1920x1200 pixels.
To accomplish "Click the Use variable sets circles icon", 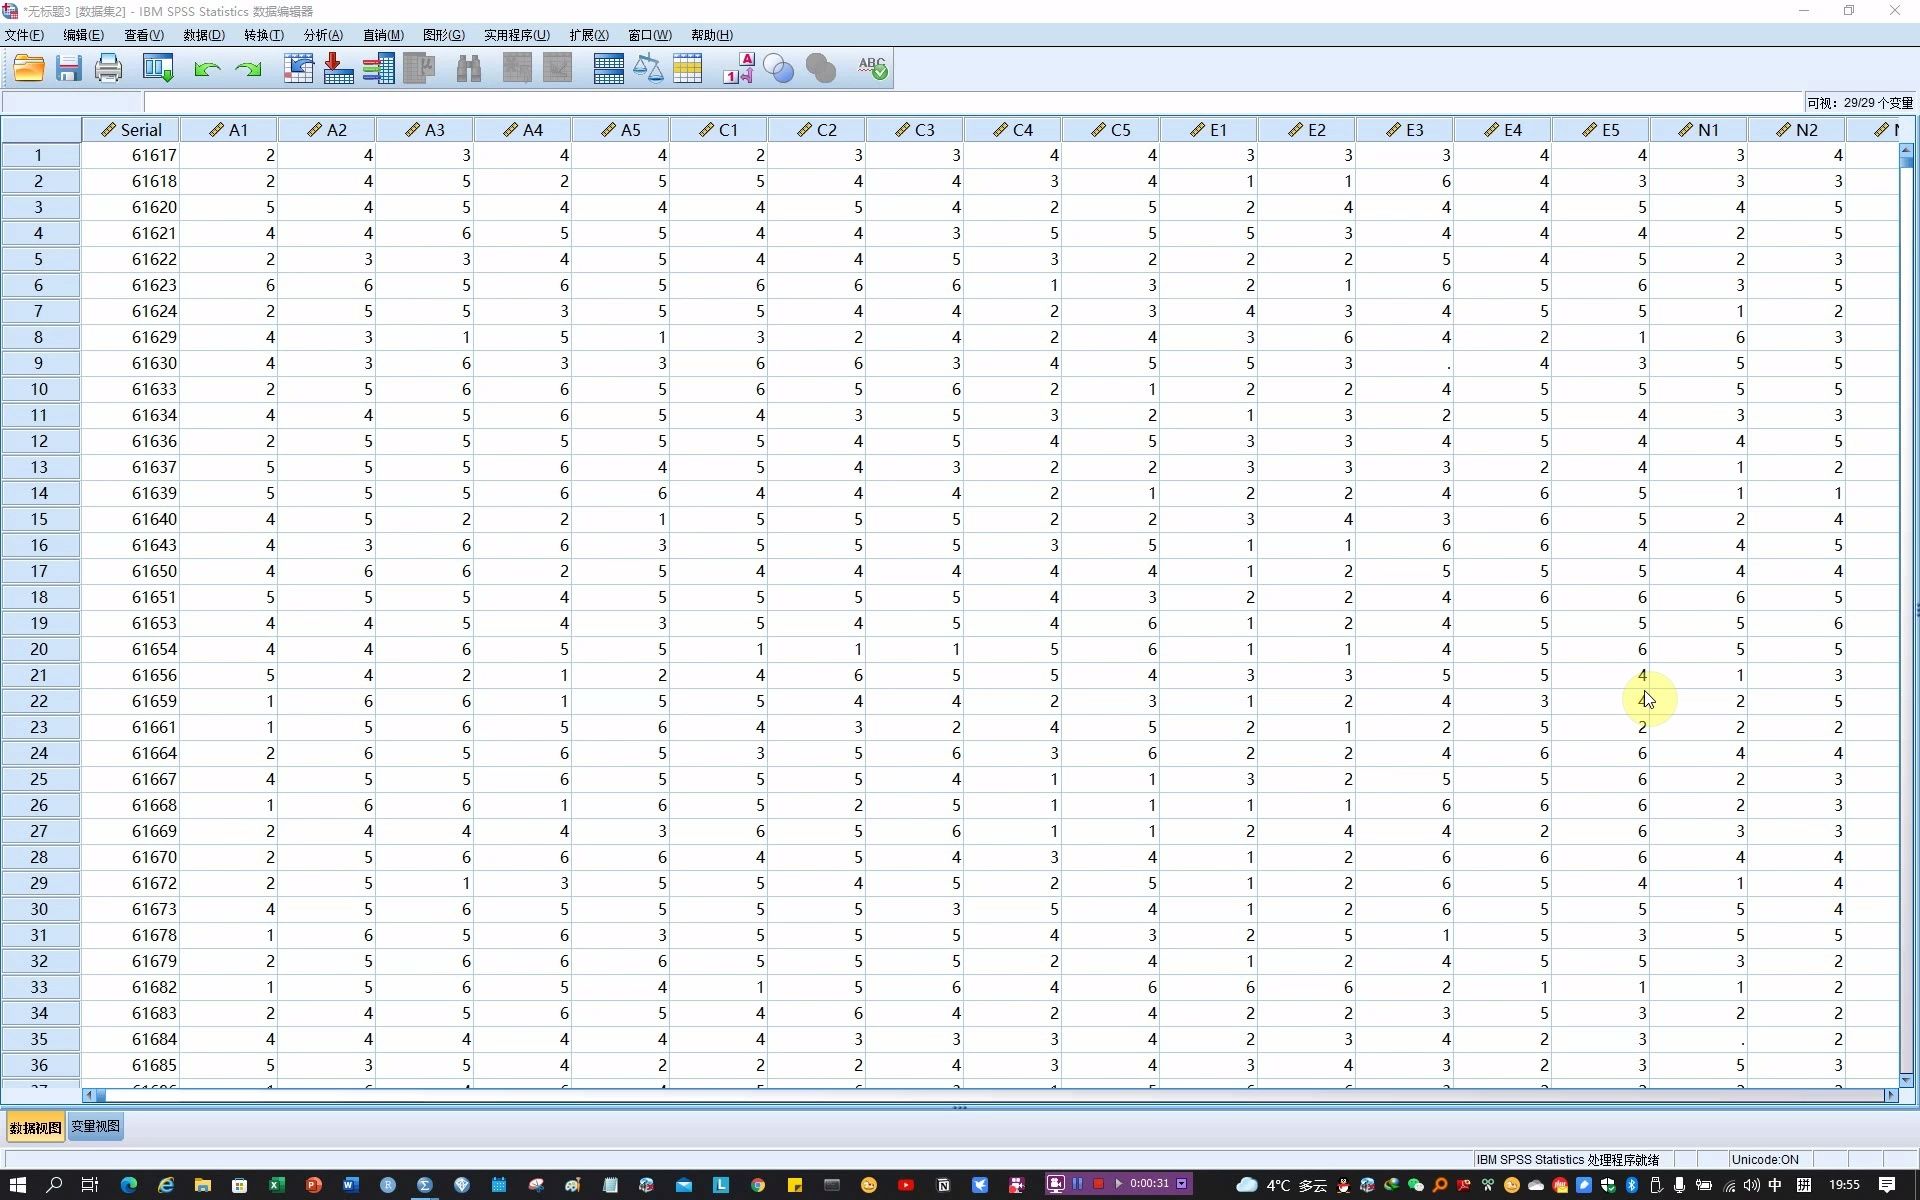I will pyautogui.click(x=778, y=68).
